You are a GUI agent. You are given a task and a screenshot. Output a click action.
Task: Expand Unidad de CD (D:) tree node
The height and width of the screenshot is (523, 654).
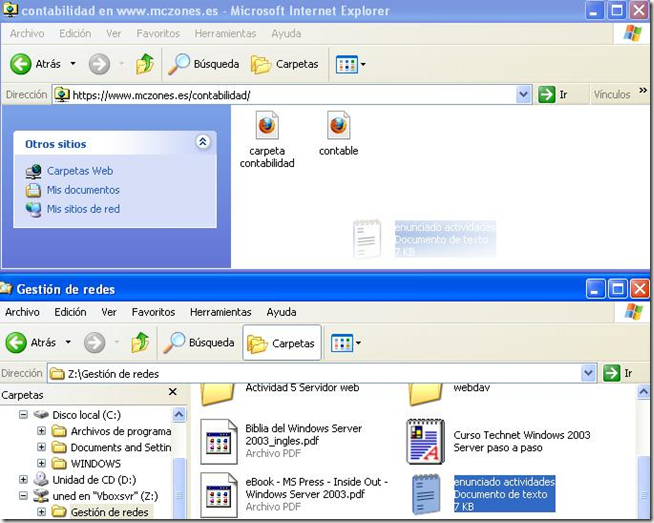(23, 479)
